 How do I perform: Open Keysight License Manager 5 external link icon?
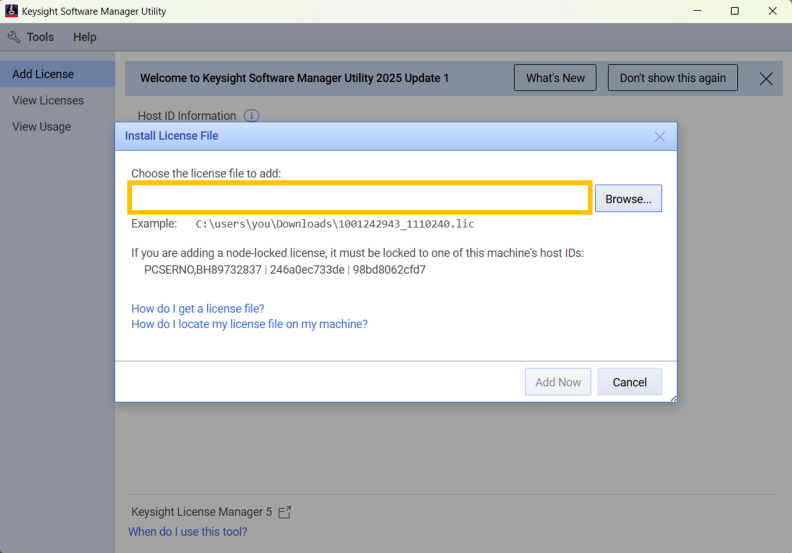coord(285,512)
